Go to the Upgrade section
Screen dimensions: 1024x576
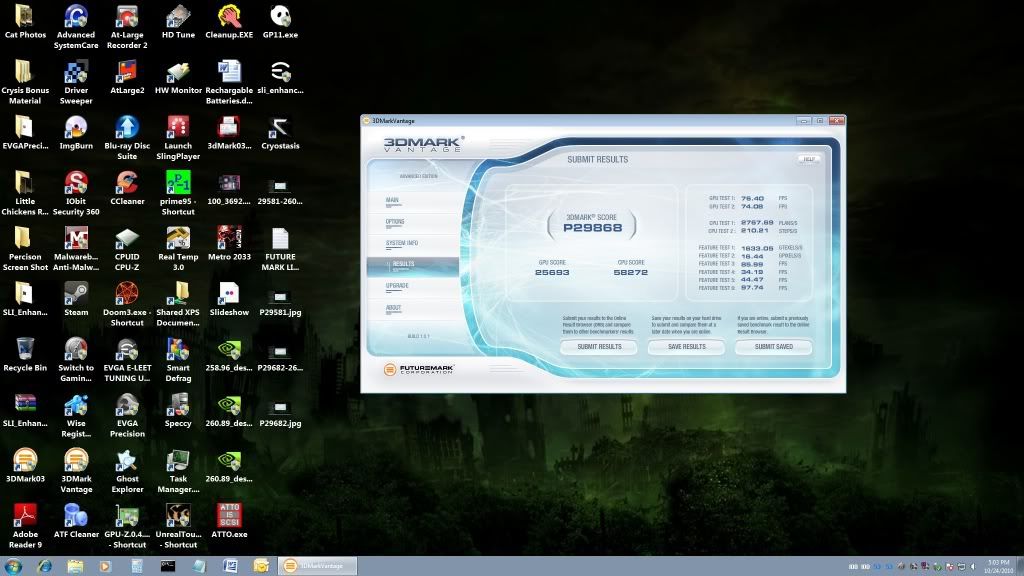[x=397, y=286]
